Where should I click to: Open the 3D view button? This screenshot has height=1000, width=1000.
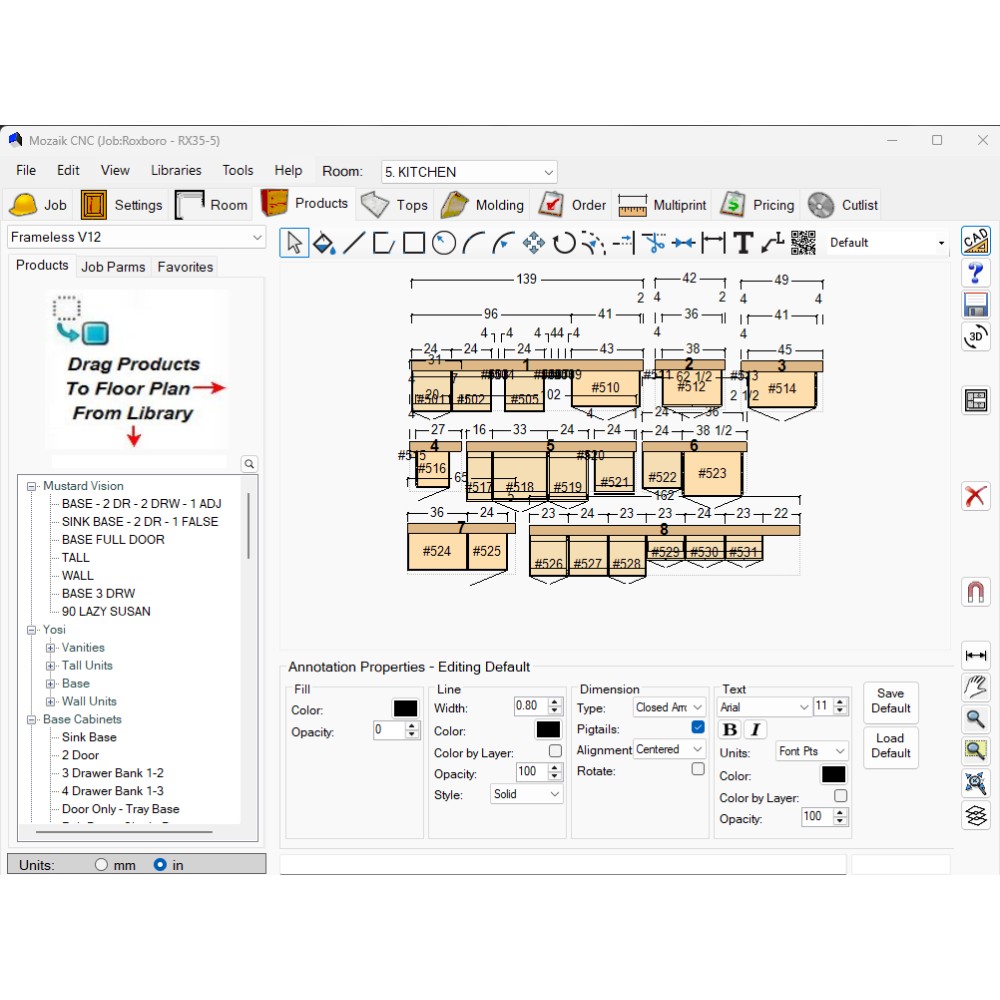tap(975, 337)
